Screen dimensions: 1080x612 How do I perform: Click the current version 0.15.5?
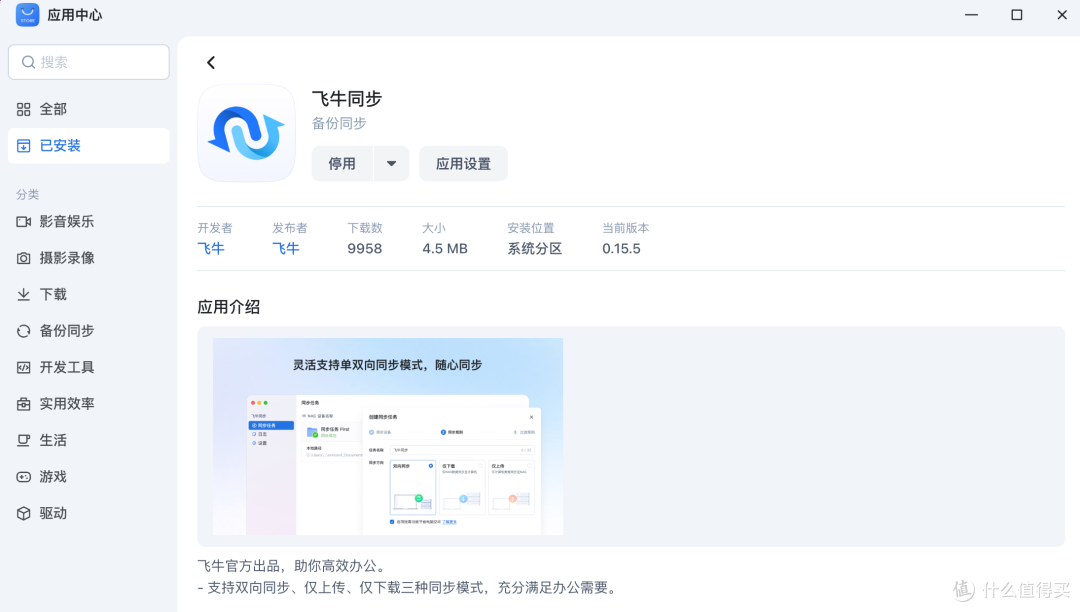tap(621, 249)
